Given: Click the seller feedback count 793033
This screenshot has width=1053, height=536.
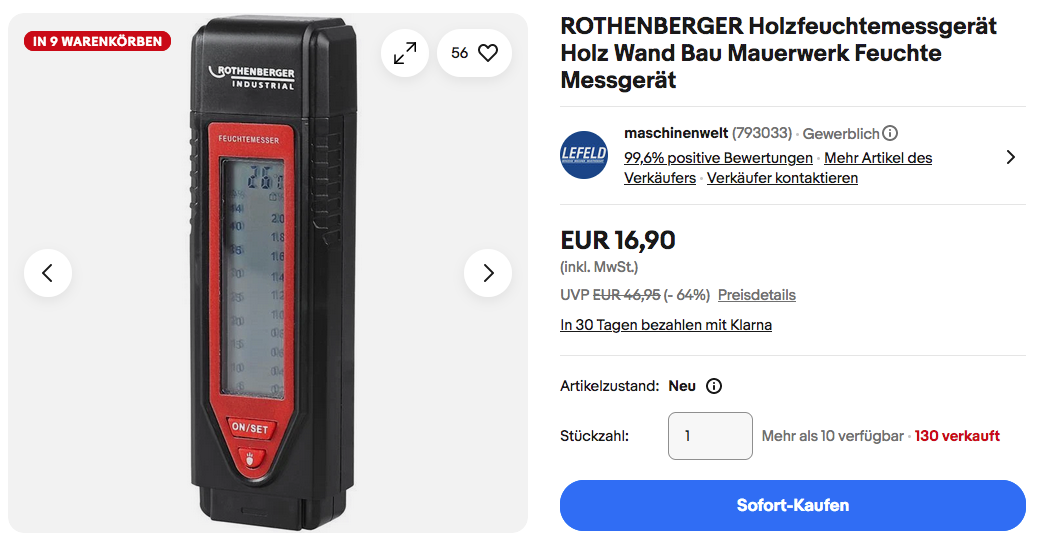Looking at the screenshot, I should pyautogui.click(x=762, y=133).
